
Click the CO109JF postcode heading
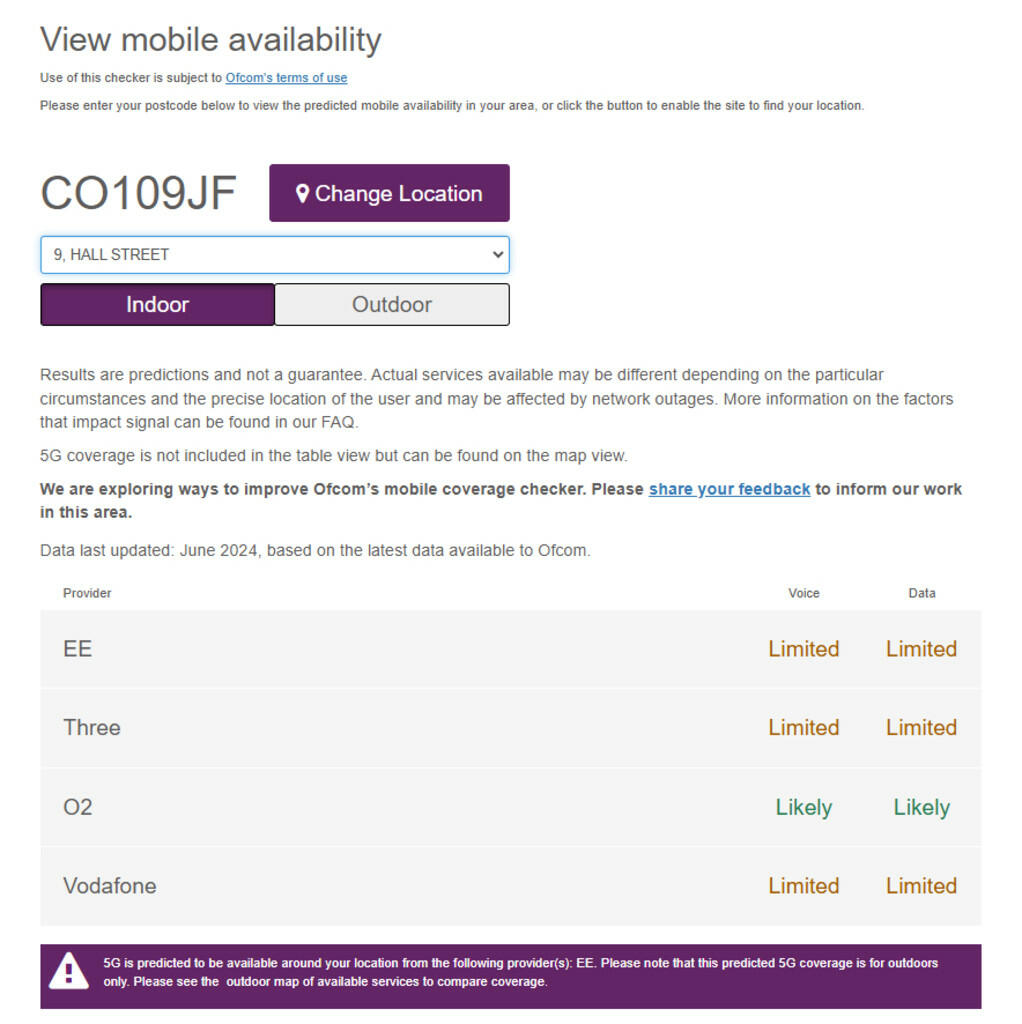click(138, 193)
